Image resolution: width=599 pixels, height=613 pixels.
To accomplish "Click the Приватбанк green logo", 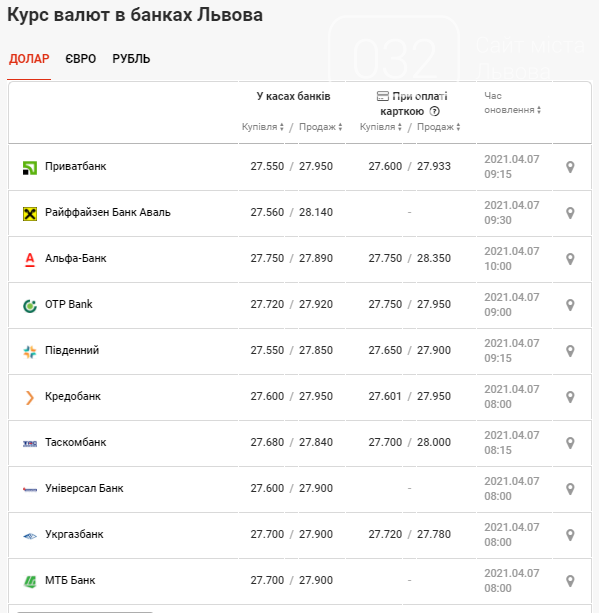I will (30, 168).
